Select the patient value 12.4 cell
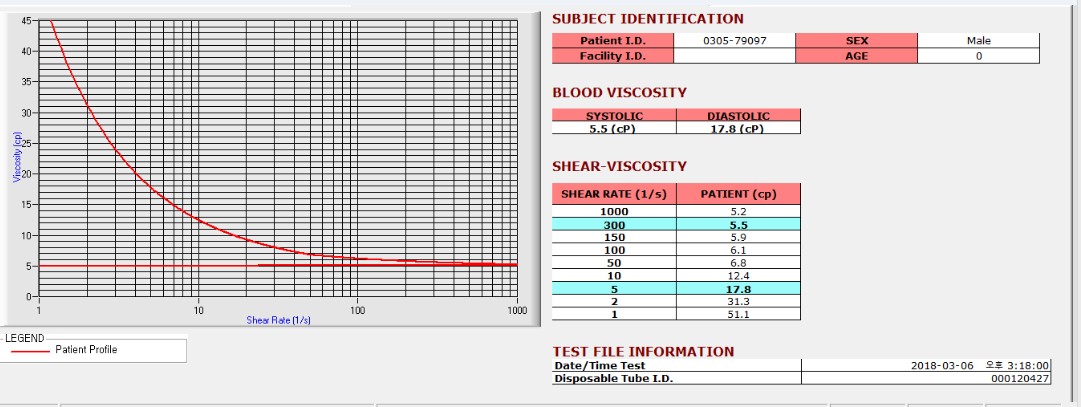Screen dimensions: 1081x407 (x=738, y=275)
